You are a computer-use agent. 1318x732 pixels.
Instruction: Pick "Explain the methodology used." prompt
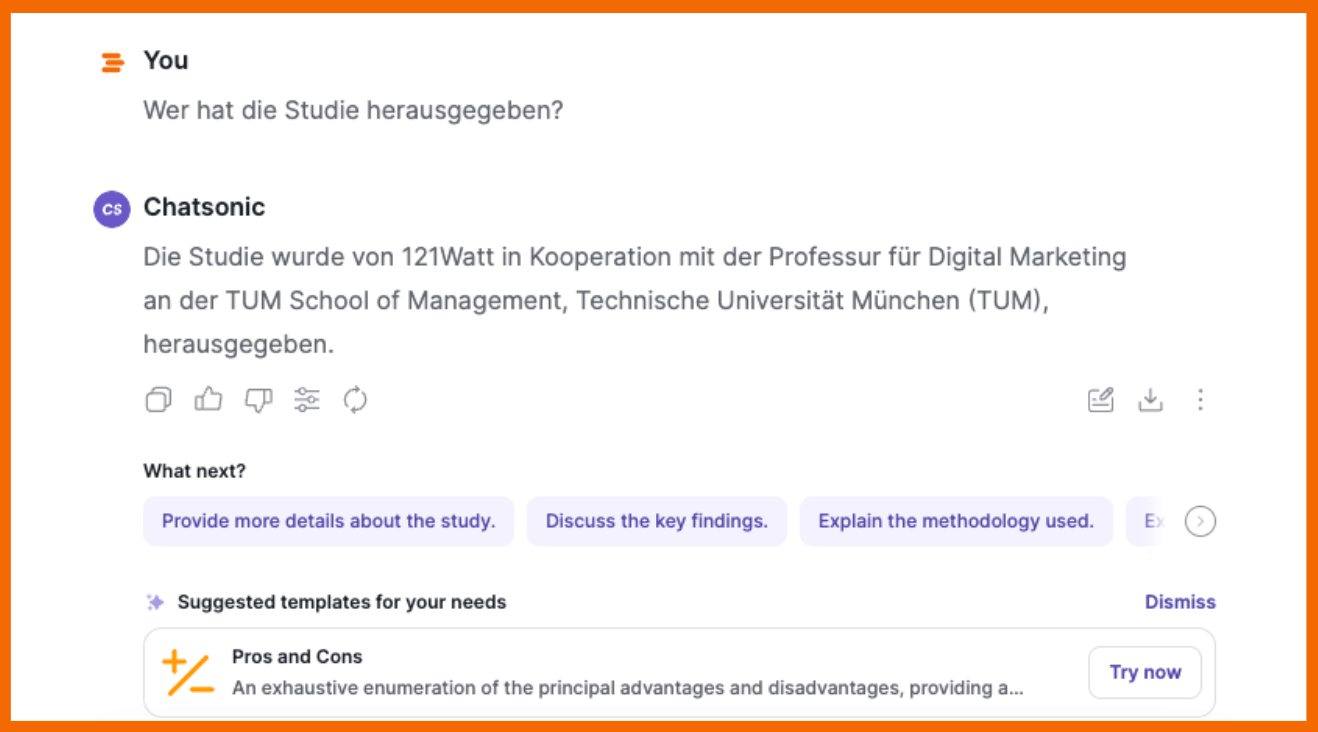pos(955,521)
